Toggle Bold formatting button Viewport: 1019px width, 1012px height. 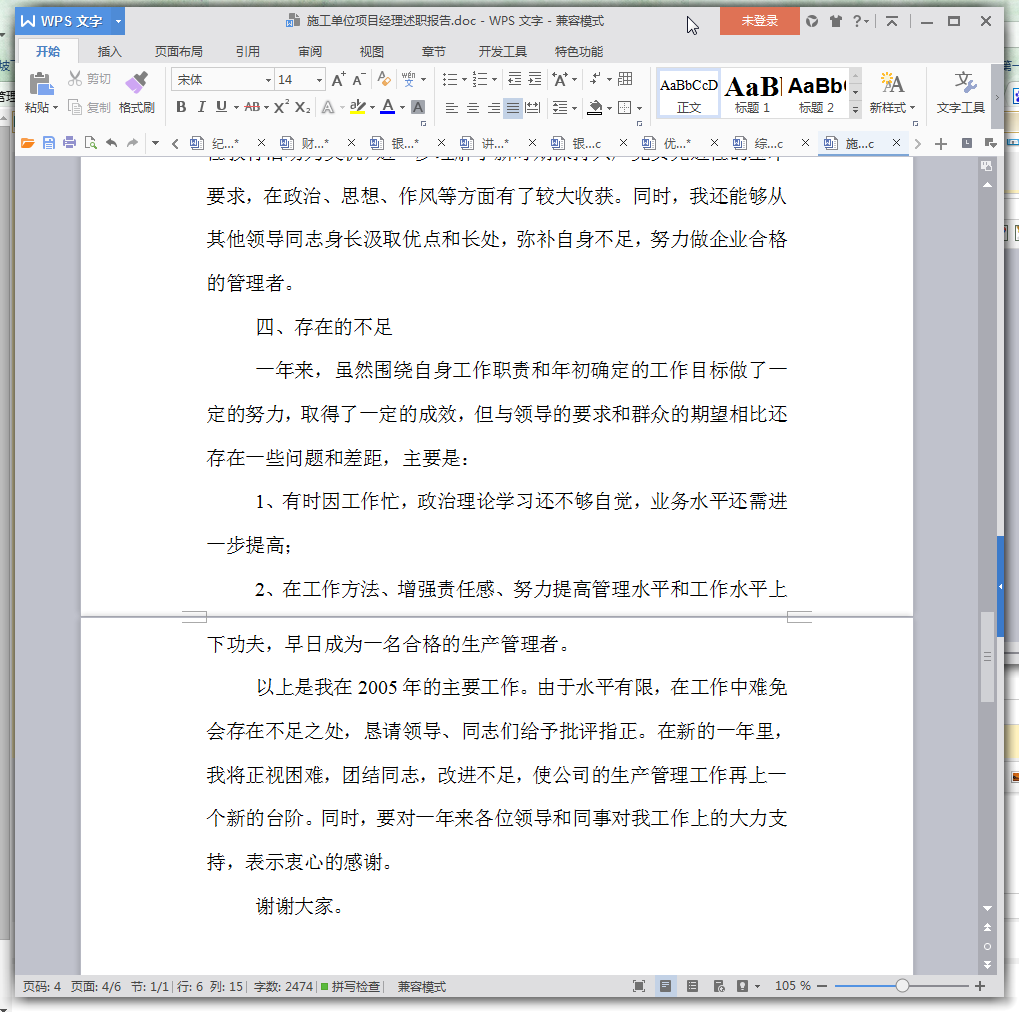pyautogui.click(x=181, y=107)
